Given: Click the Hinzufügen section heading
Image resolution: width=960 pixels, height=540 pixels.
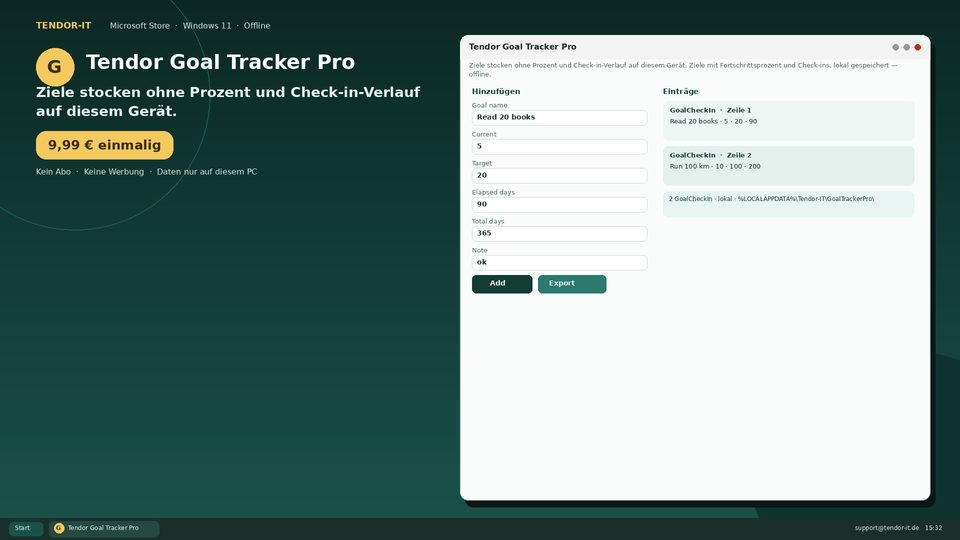Looking at the screenshot, I should [496, 91].
